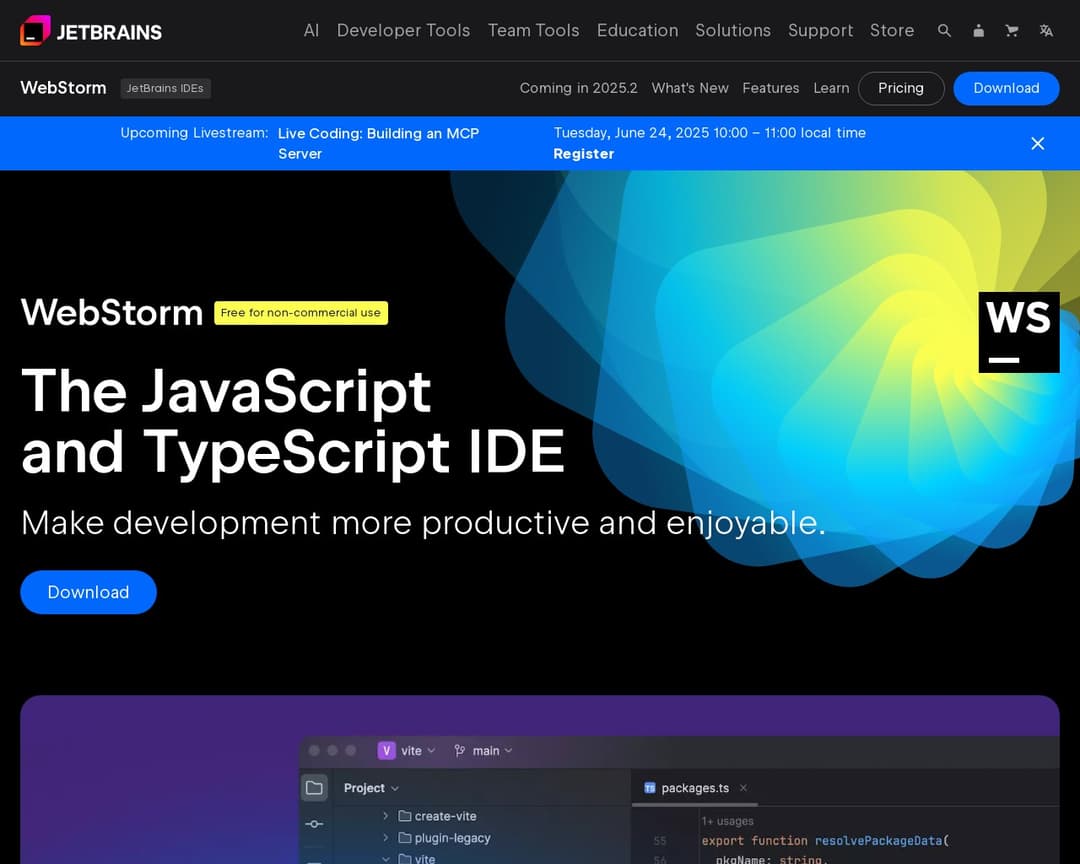
Task: Click the WebStorm product name in subheader
Action: [x=63, y=88]
